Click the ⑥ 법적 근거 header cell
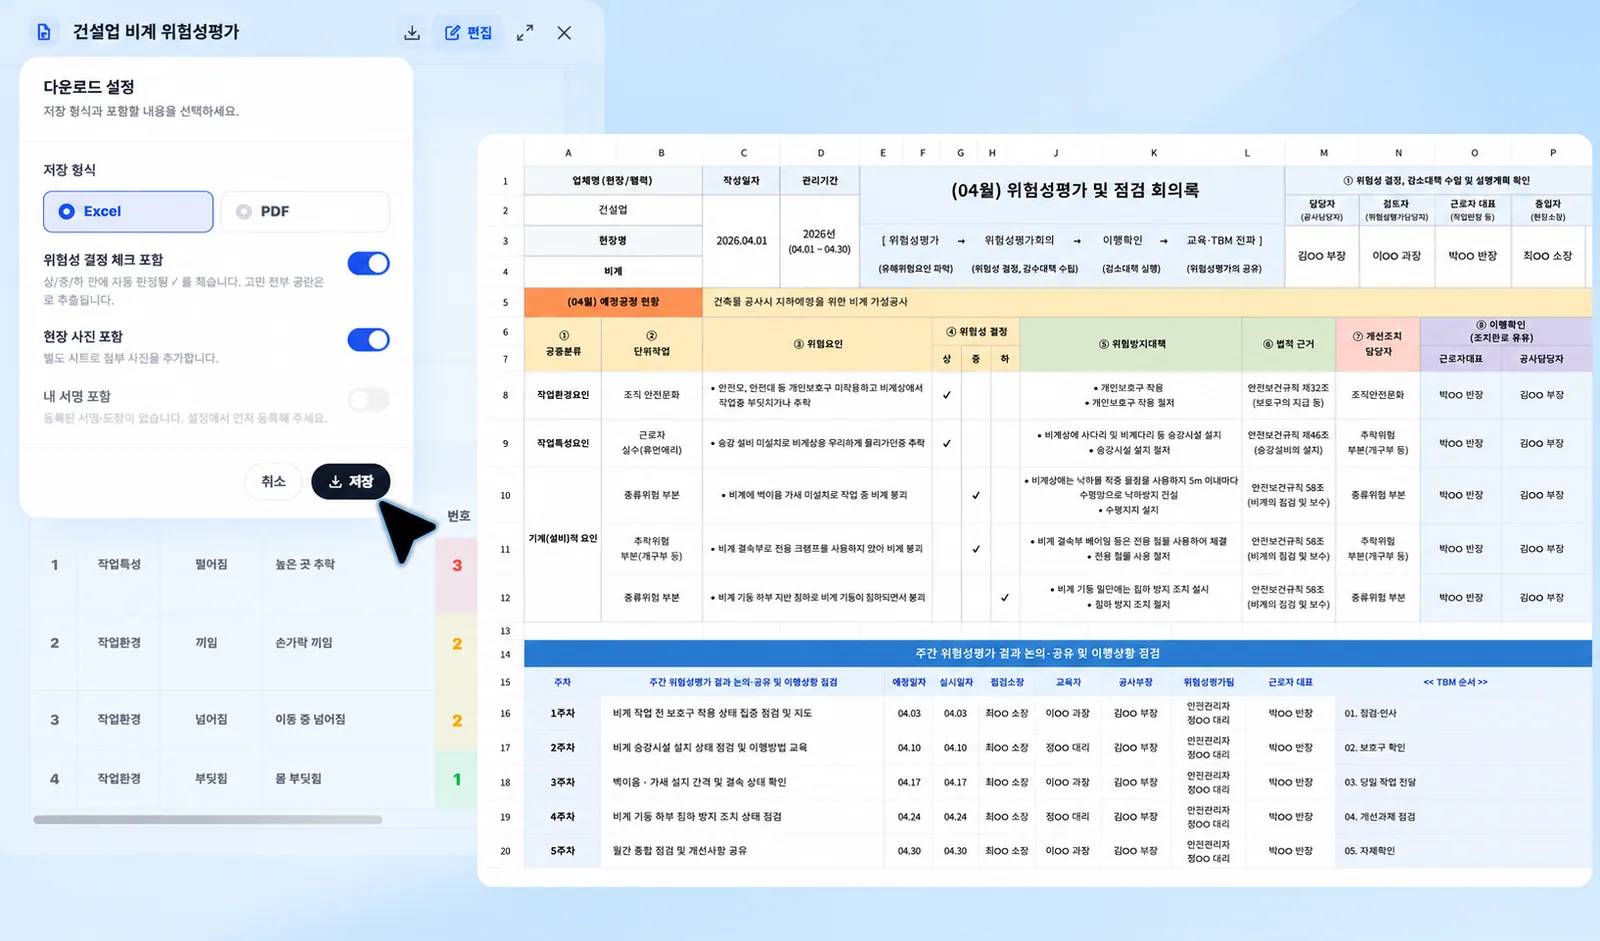This screenshot has width=1600, height=941. (1288, 344)
